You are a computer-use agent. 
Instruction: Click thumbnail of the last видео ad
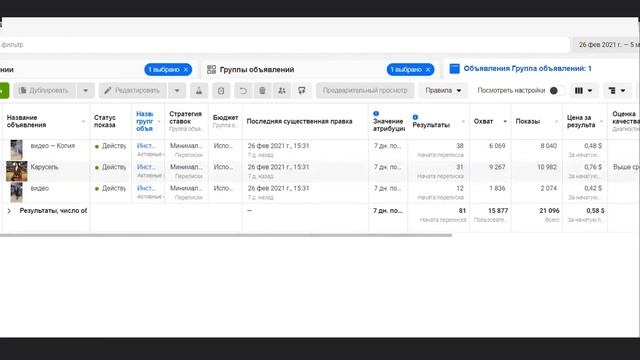click(16, 192)
